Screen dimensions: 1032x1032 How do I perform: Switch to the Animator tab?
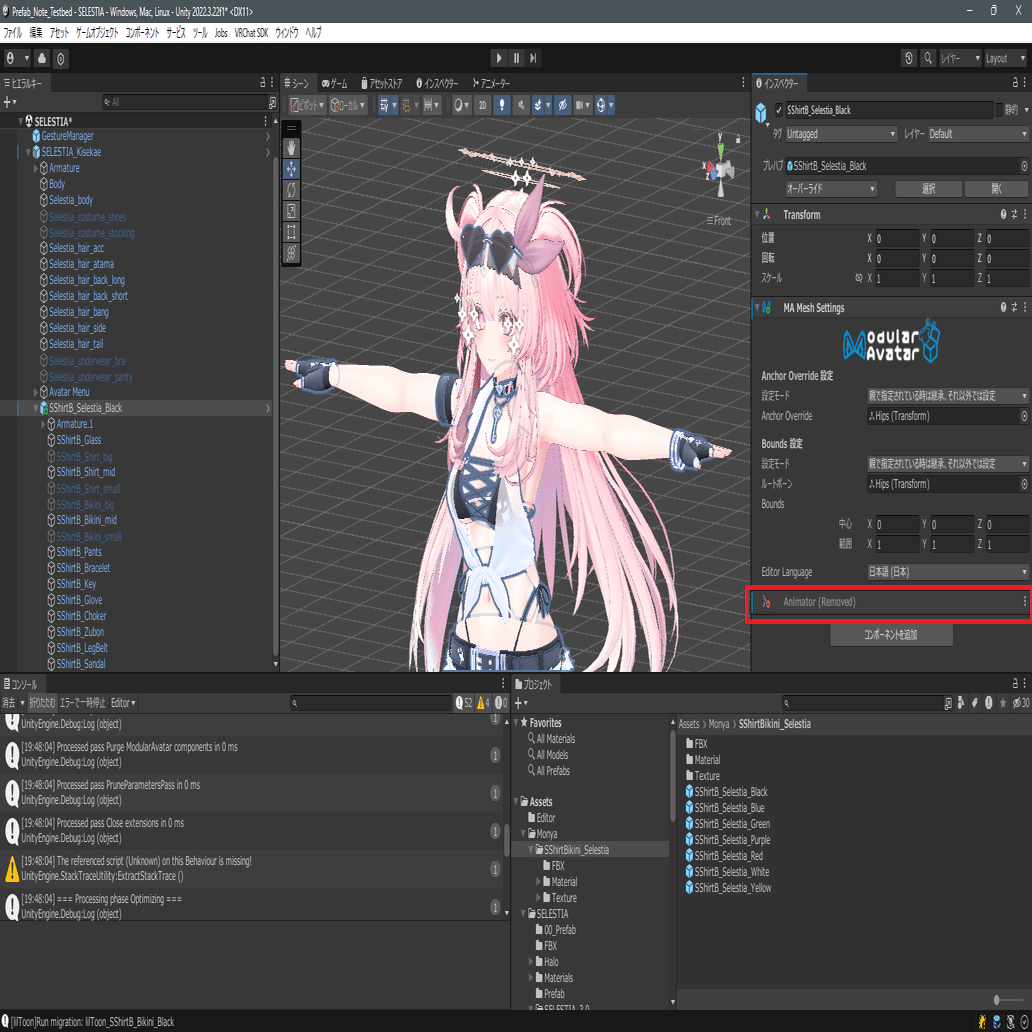[491, 84]
